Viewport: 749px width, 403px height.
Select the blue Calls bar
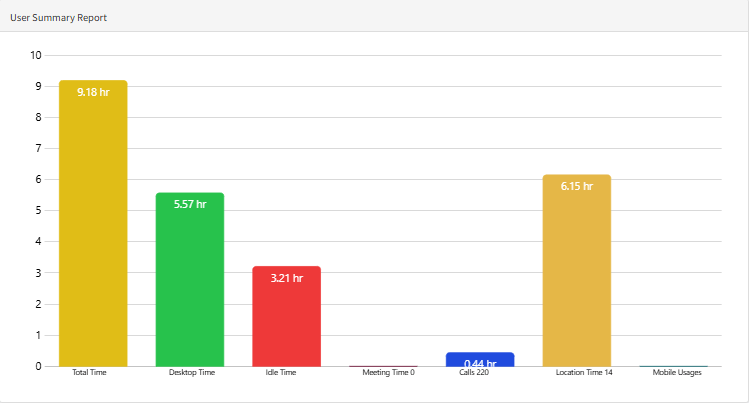click(x=480, y=357)
